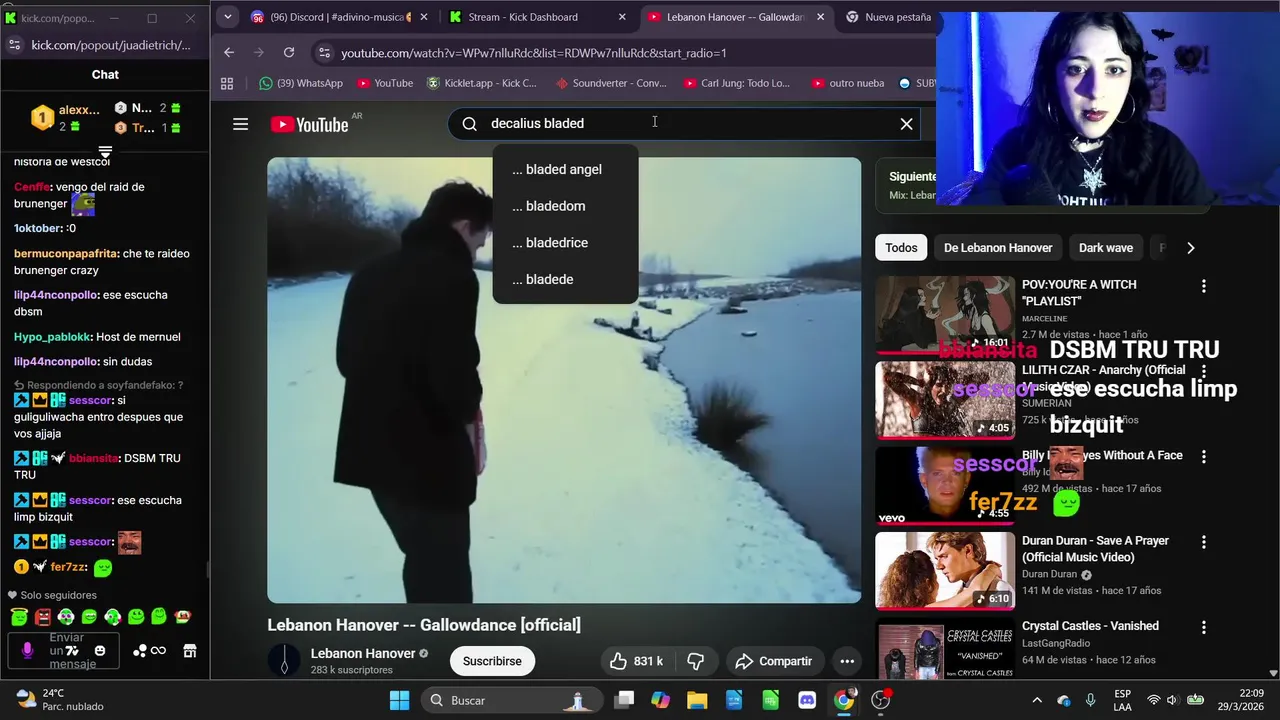Launch Copilot from the taskbar
Image resolution: width=1280 pixels, height=720 pixels.
(660, 700)
